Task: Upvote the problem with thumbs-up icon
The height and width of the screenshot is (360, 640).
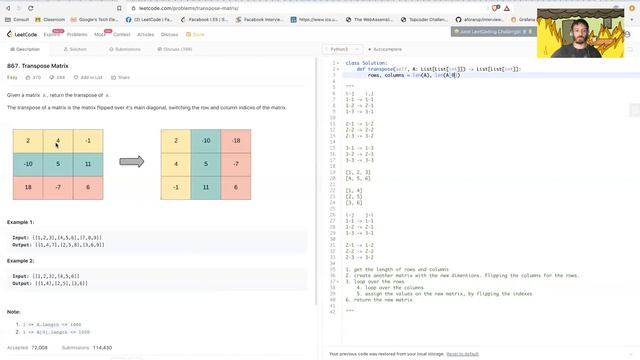Action: pos(28,77)
